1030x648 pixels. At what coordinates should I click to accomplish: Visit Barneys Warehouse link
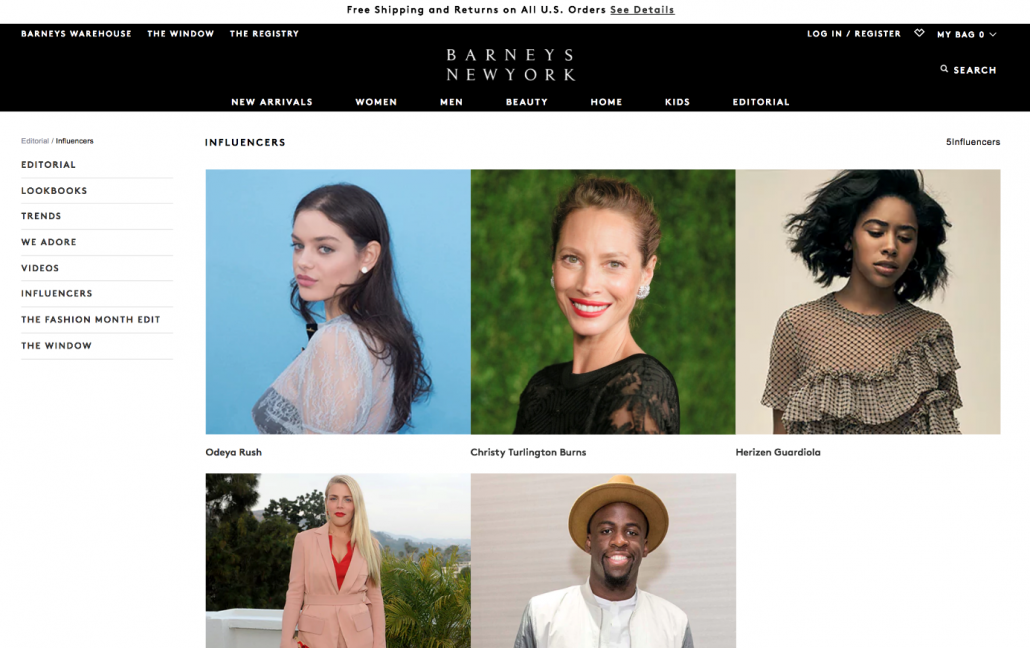76,34
